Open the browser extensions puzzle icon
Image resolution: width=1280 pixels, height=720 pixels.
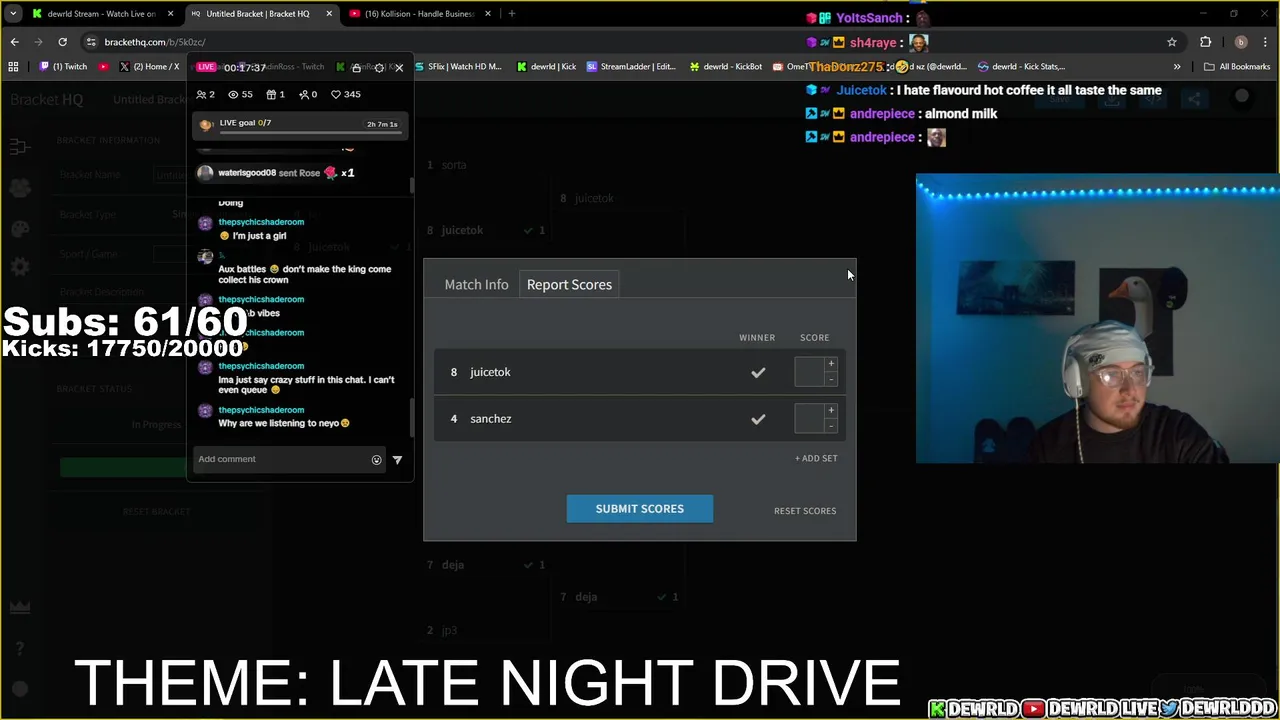click(1205, 42)
